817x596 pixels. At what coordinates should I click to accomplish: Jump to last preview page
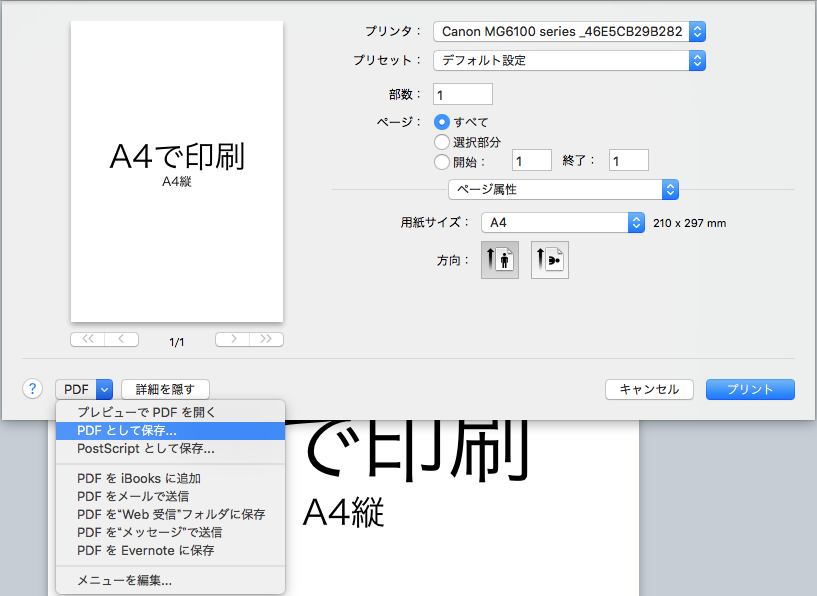coord(266,339)
